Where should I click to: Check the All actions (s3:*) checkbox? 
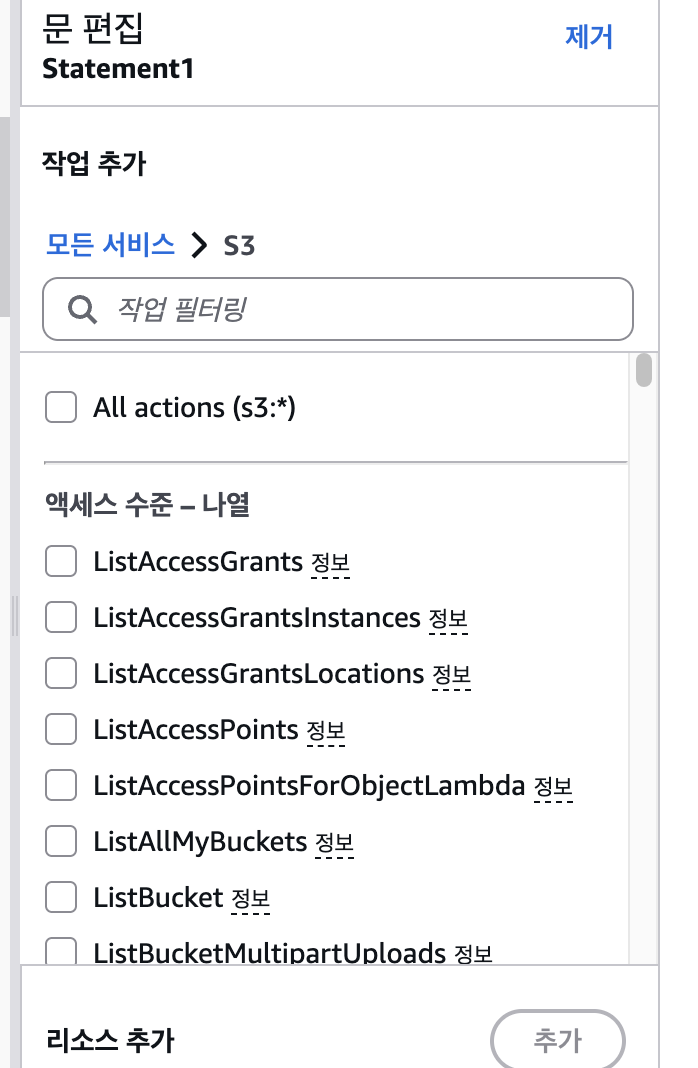point(61,408)
